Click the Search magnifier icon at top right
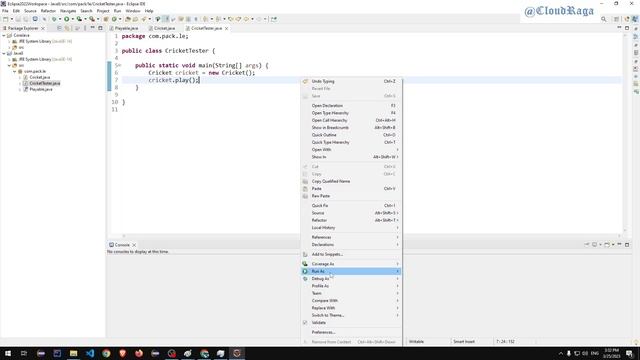The image size is (640, 360). coord(604,19)
